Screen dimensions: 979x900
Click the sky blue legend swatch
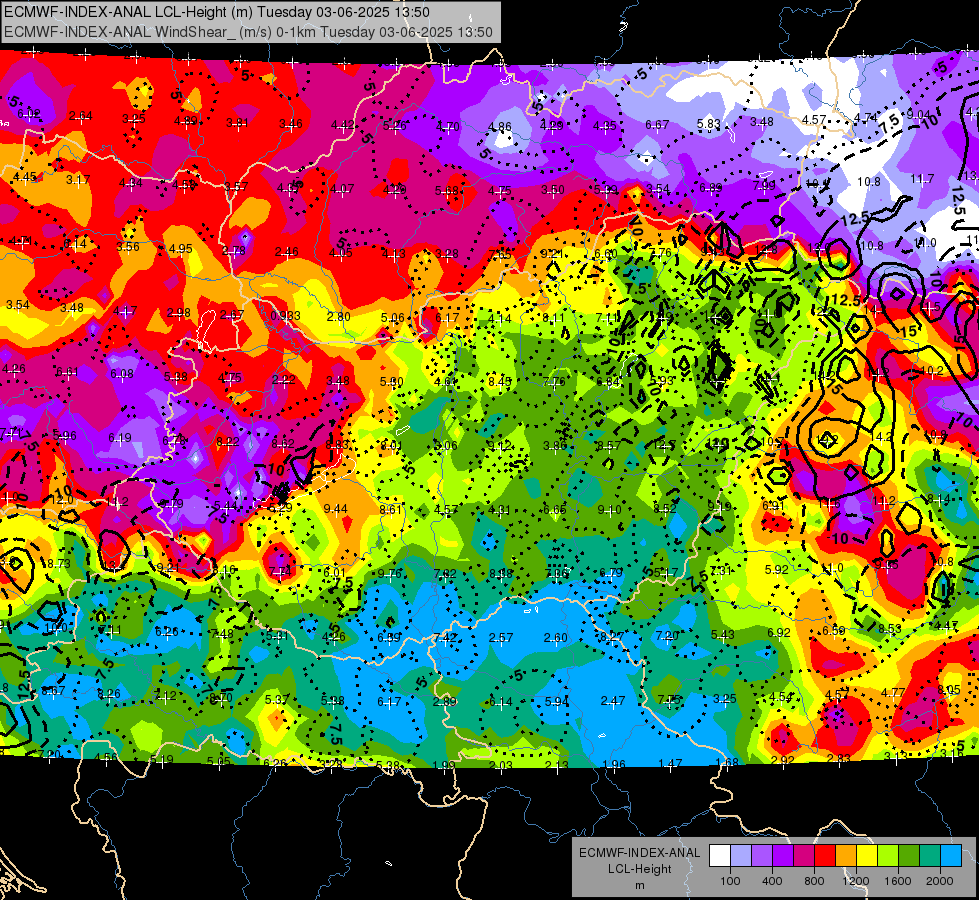click(950, 855)
